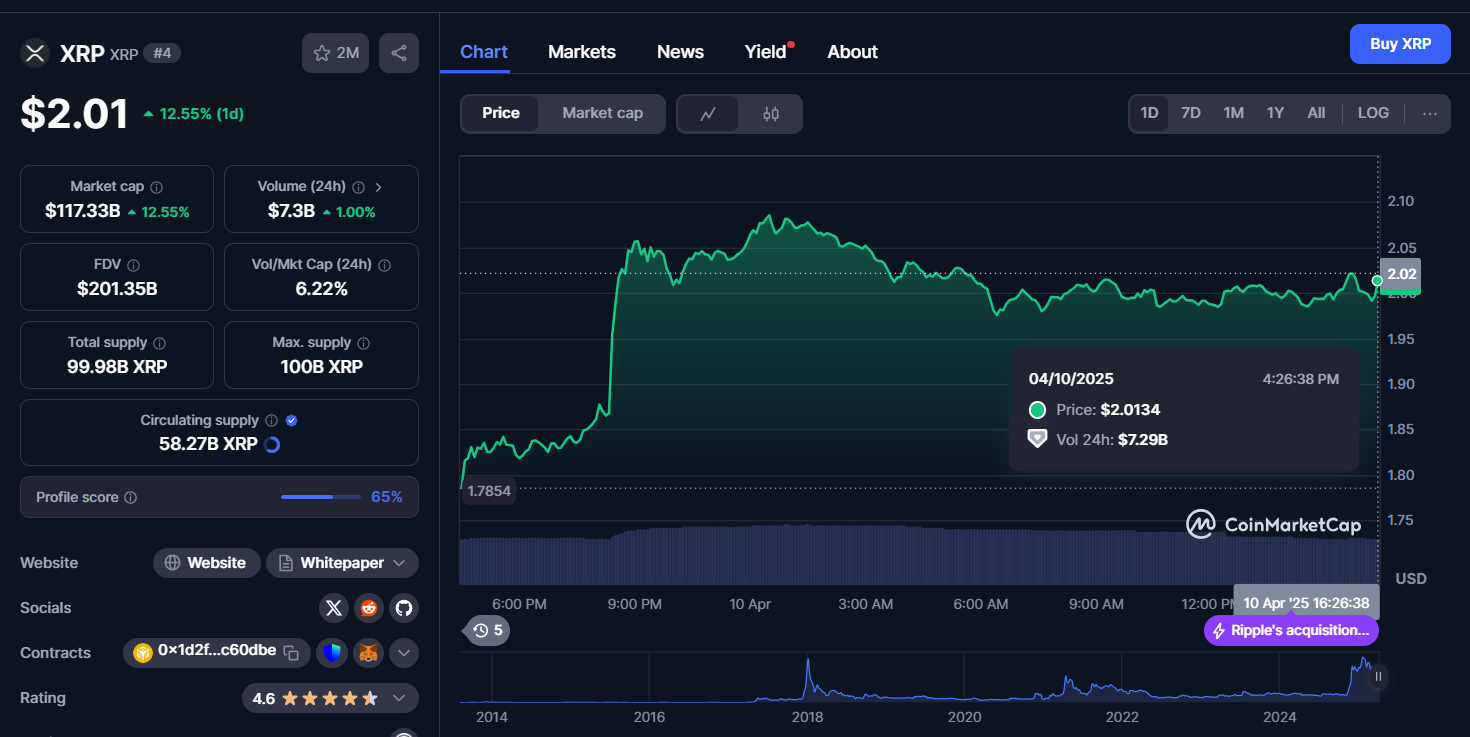
Task: Select the Market cap toggle
Action: [602, 114]
